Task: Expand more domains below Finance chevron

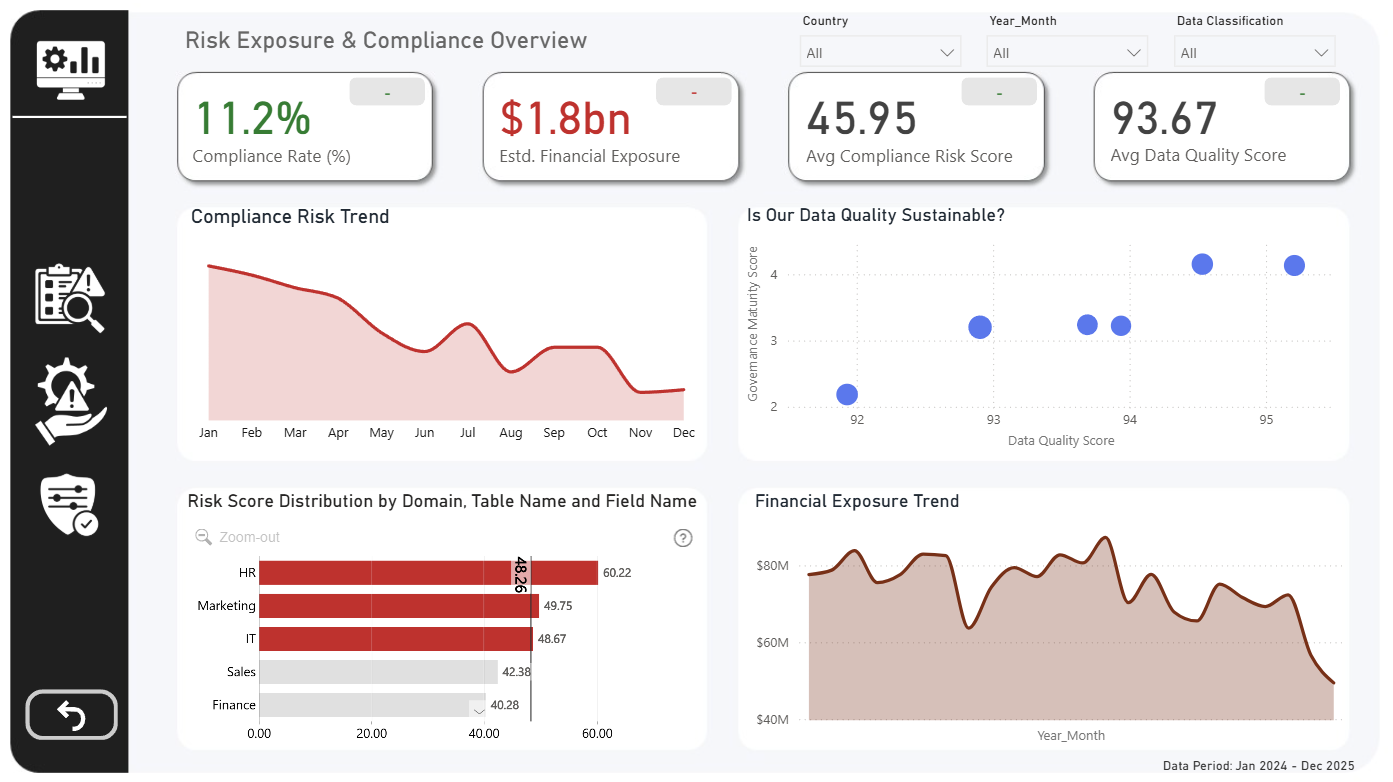Action: pos(478,710)
